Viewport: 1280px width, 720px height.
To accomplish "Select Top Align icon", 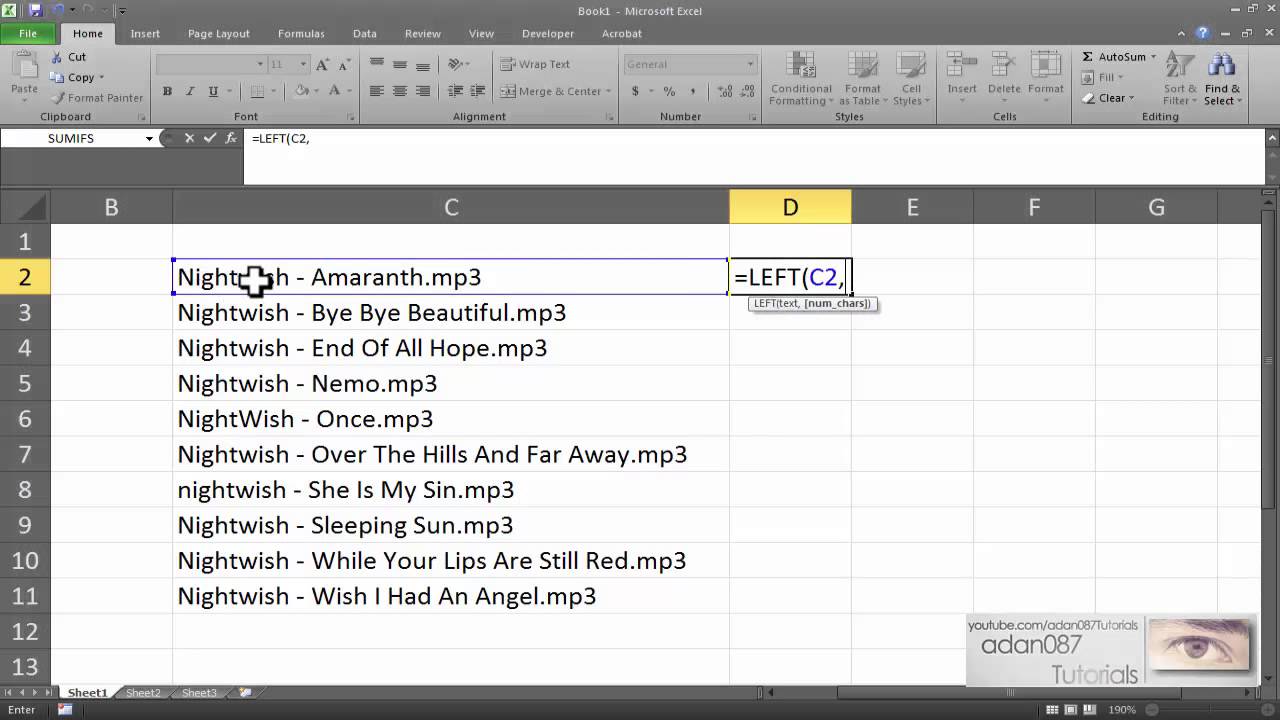I will [x=377, y=63].
